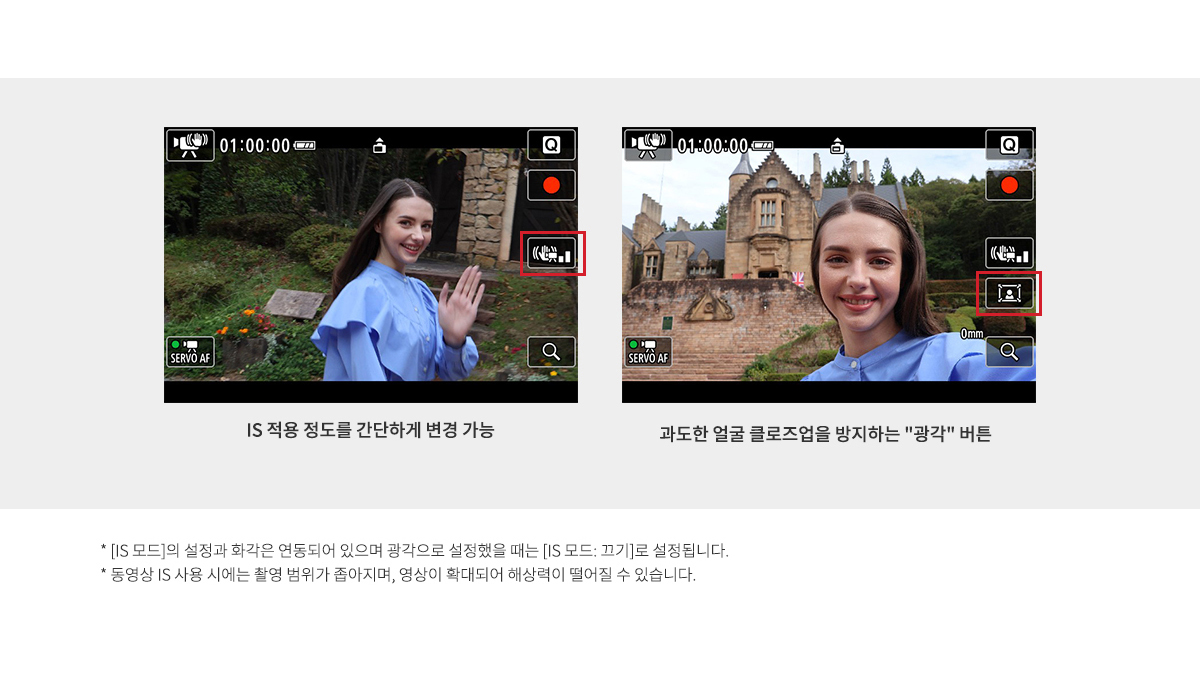The image size is (1200, 692).
Task: Tap the wide-angle face framing button
Action: point(1009,293)
